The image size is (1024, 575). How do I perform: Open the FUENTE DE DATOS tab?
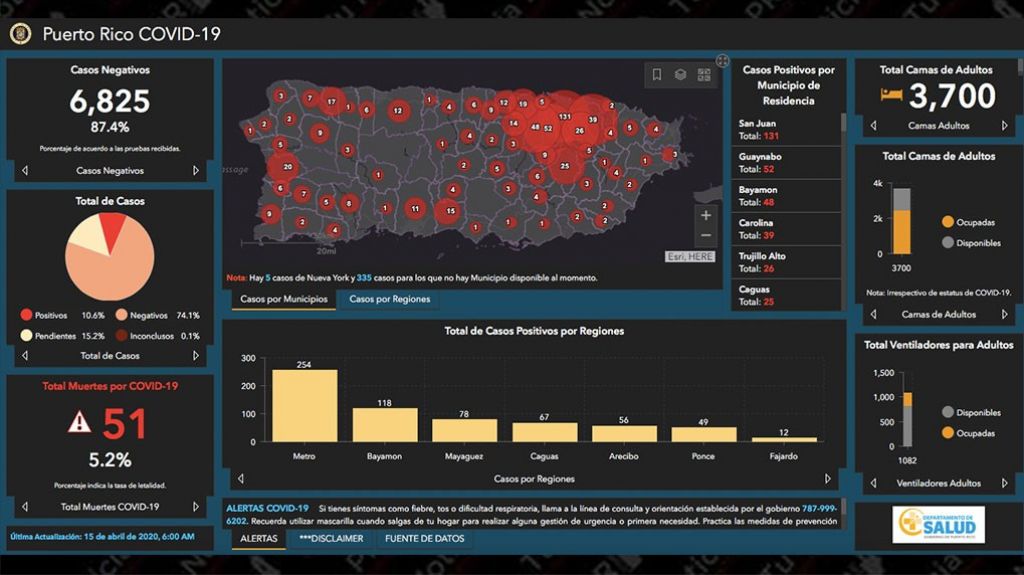coord(424,538)
